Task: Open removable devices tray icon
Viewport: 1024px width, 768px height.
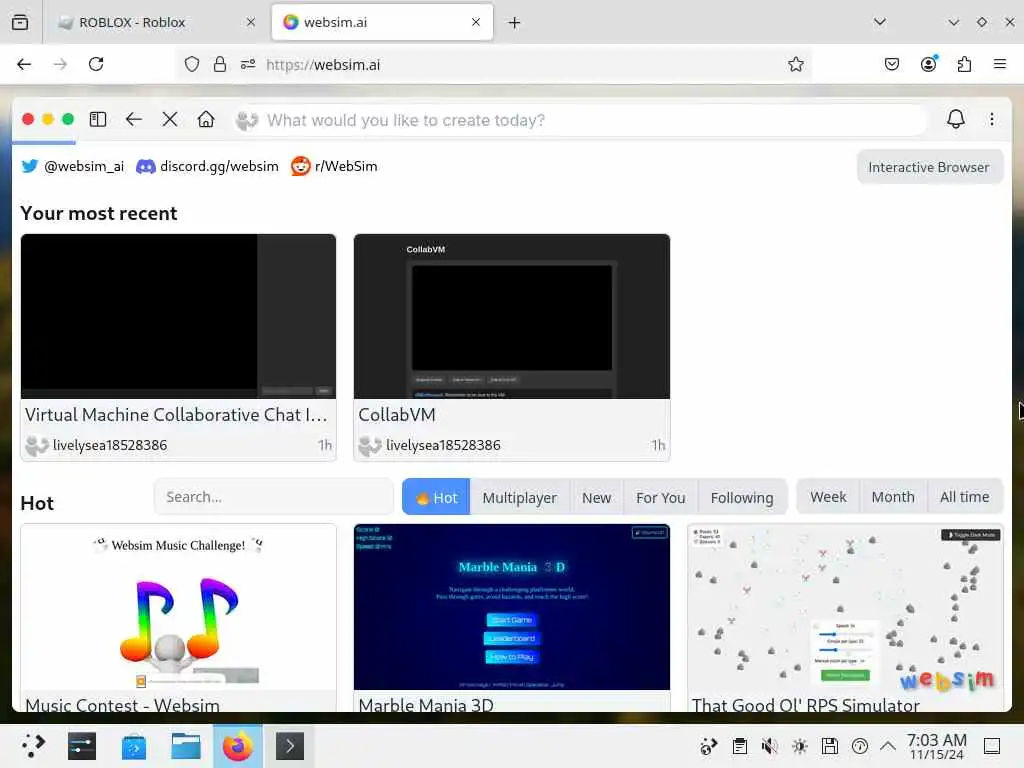Action: click(829, 746)
